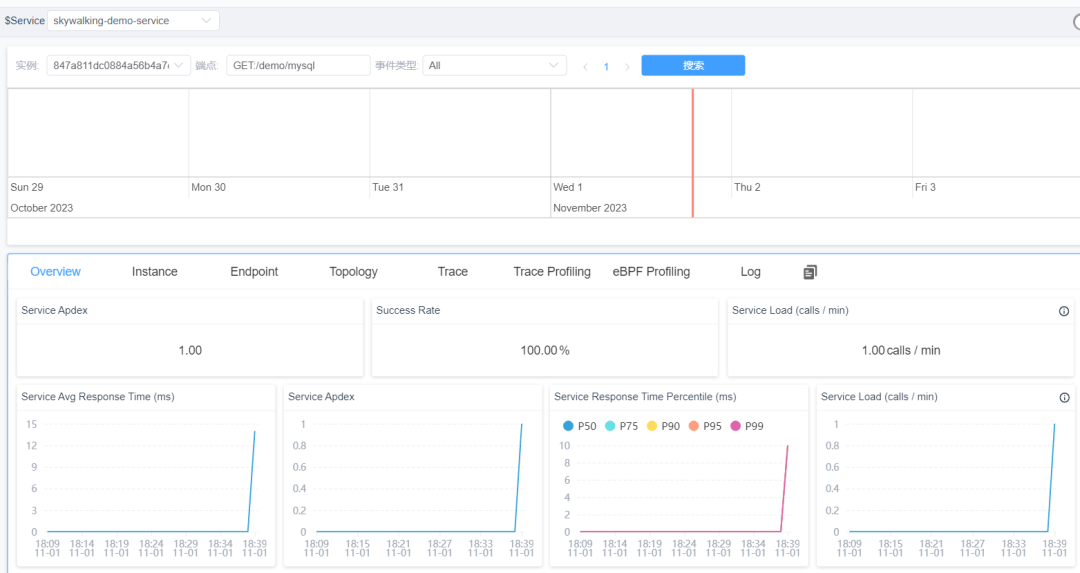Viewport: 1080px width, 573px height.
Task: Switch to the Overview tab
Action: tap(55, 271)
